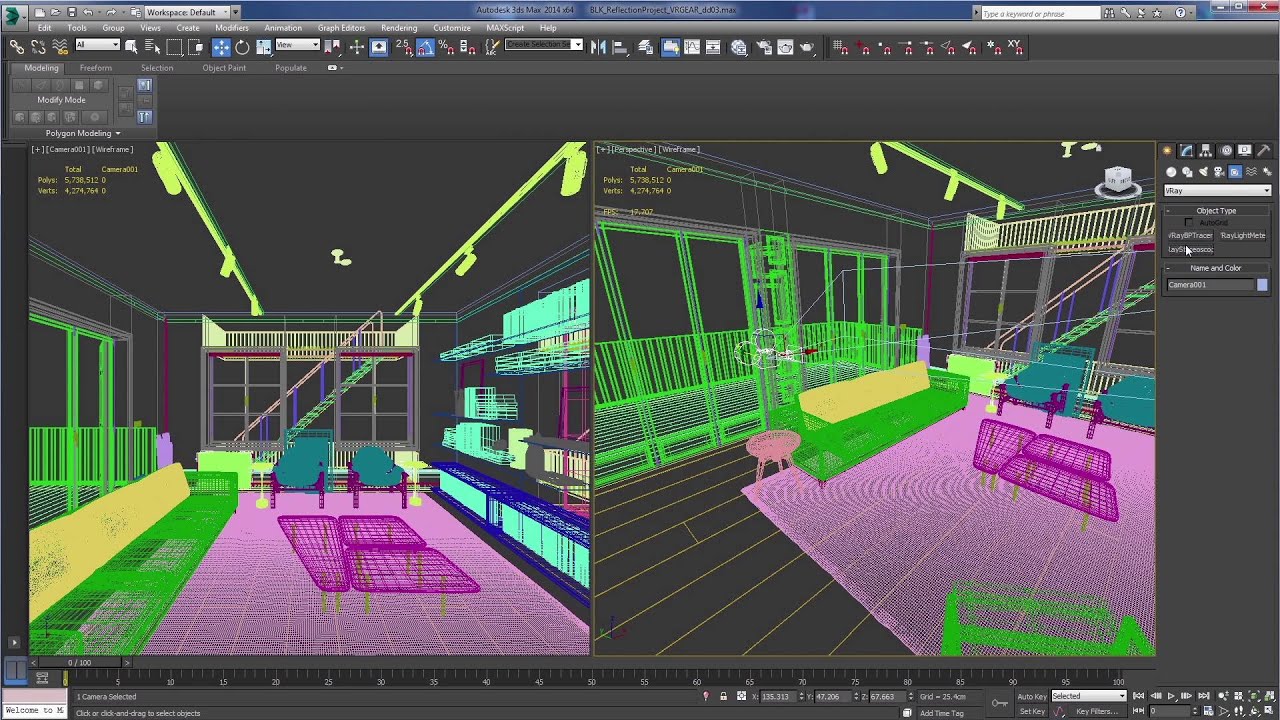Viewport: 1280px width, 720px height.
Task: Toggle the Angle Snap icon
Action: pyautogui.click(x=425, y=47)
